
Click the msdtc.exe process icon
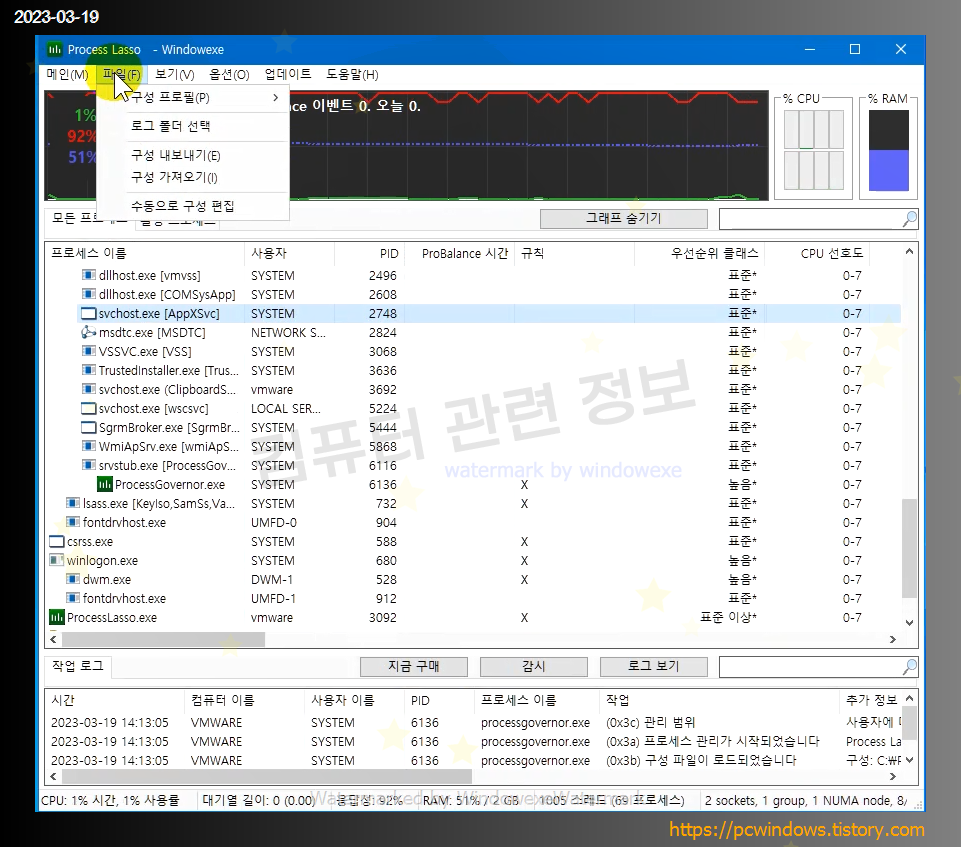[89, 332]
